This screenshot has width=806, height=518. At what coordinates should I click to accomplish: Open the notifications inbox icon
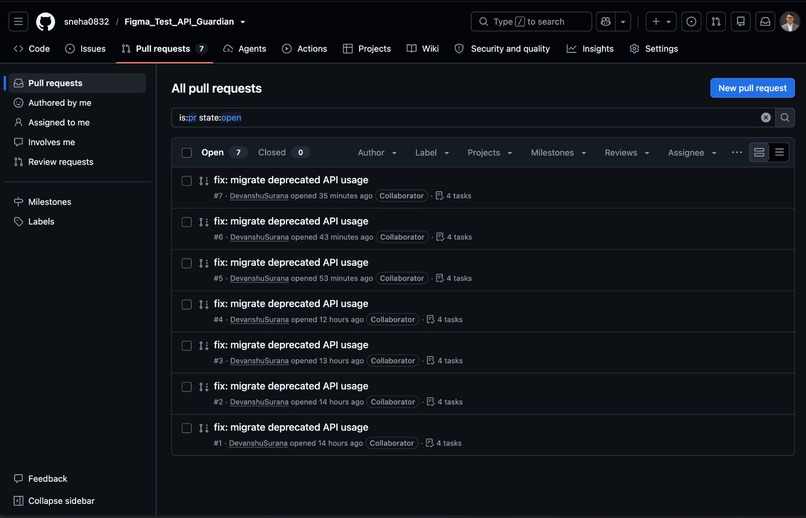765,22
